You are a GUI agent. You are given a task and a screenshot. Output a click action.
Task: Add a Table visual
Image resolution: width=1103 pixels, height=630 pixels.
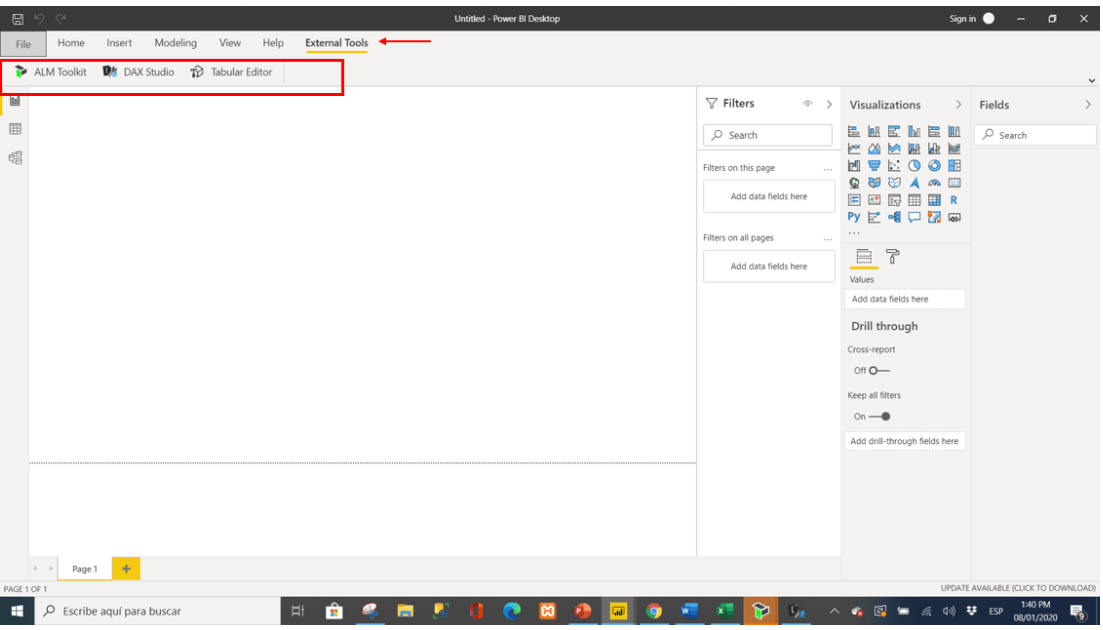915,199
